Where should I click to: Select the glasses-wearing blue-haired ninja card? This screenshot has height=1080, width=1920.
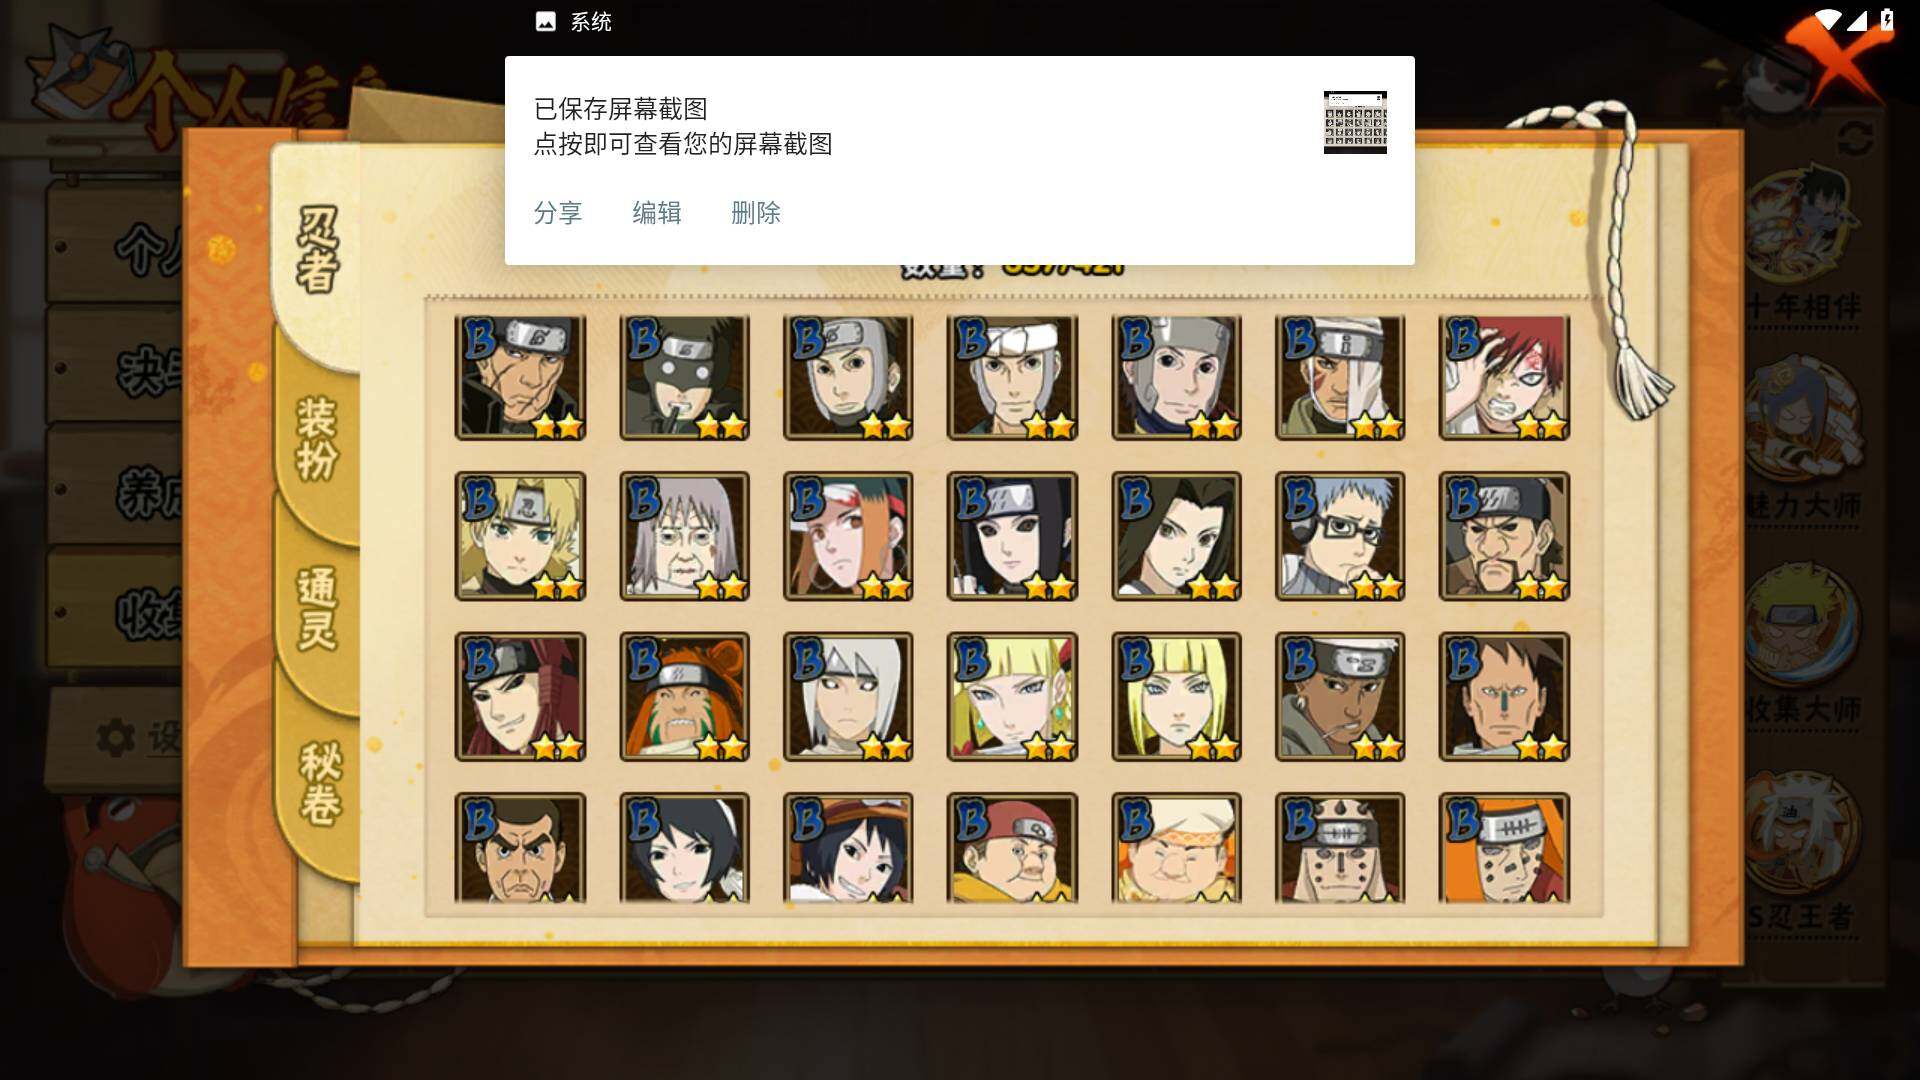click(1340, 537)
